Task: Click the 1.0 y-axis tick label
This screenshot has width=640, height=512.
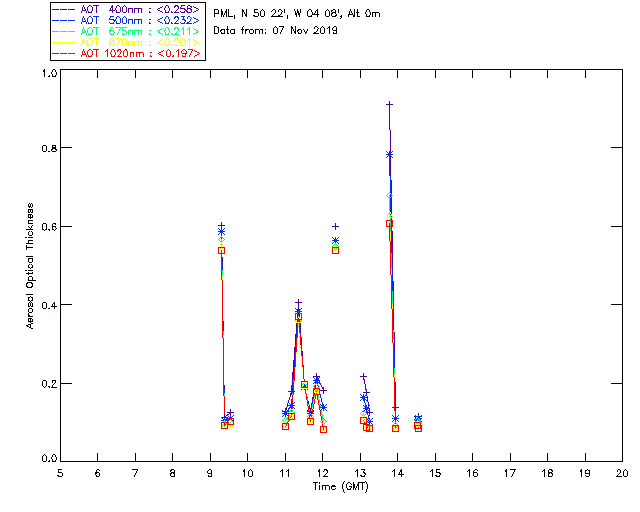Action: (x=49, y=73)
